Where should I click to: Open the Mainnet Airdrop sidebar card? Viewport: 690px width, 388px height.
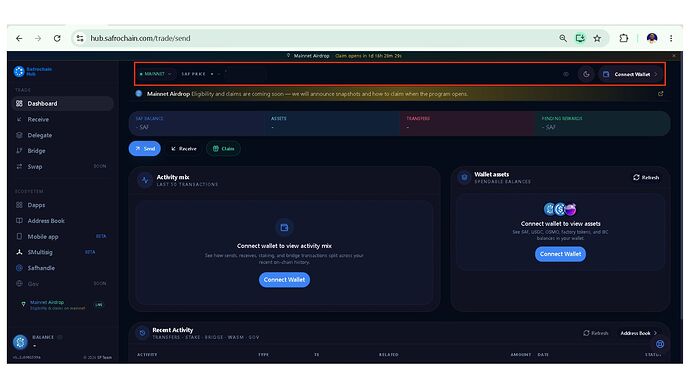tap(62, 305)
